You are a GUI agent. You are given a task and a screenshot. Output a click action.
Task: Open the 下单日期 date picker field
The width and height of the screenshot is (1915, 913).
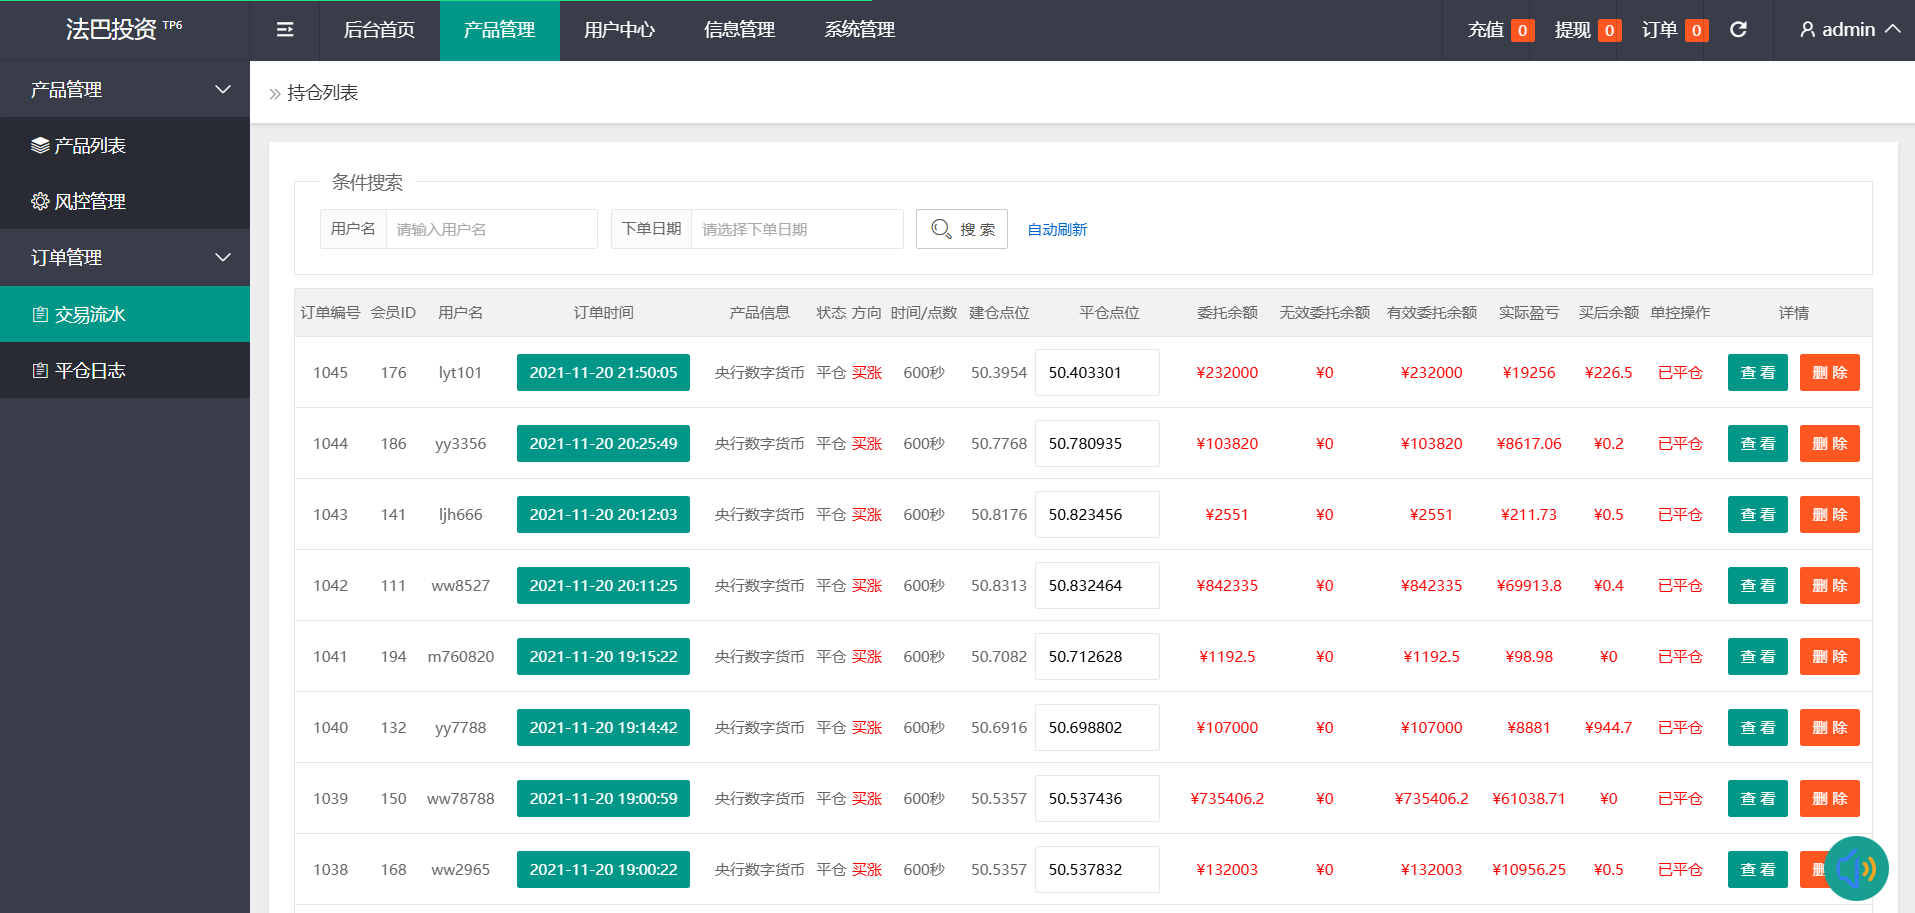pos(797,230)
